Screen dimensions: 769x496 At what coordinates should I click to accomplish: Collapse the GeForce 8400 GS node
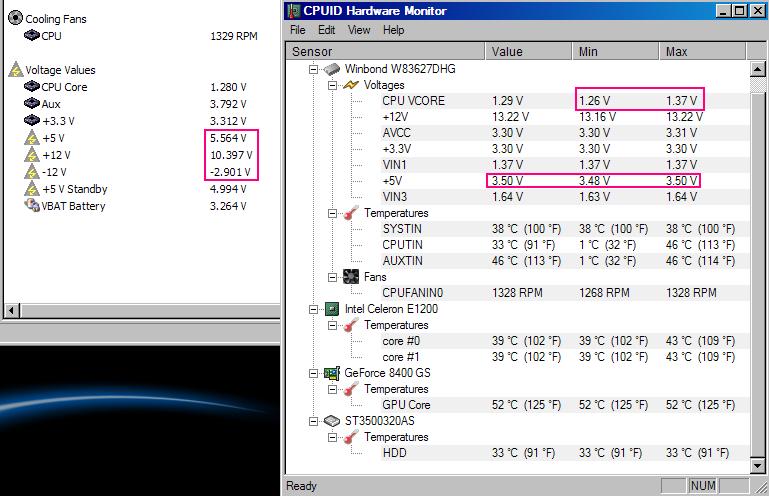pyautogui.click(x=313, y=373)
